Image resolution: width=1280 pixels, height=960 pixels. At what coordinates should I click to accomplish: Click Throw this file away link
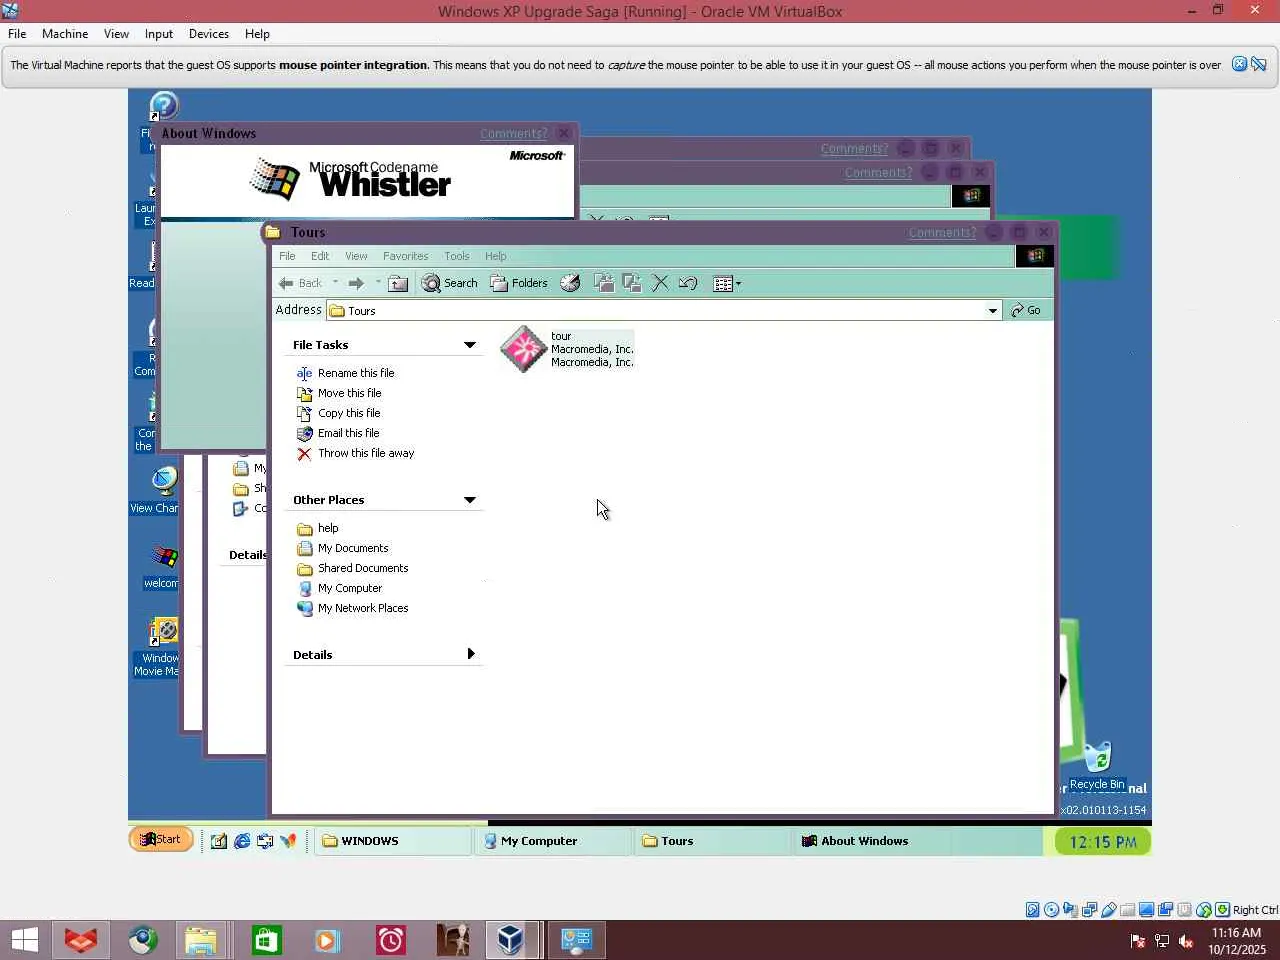[x=366, y=453]
